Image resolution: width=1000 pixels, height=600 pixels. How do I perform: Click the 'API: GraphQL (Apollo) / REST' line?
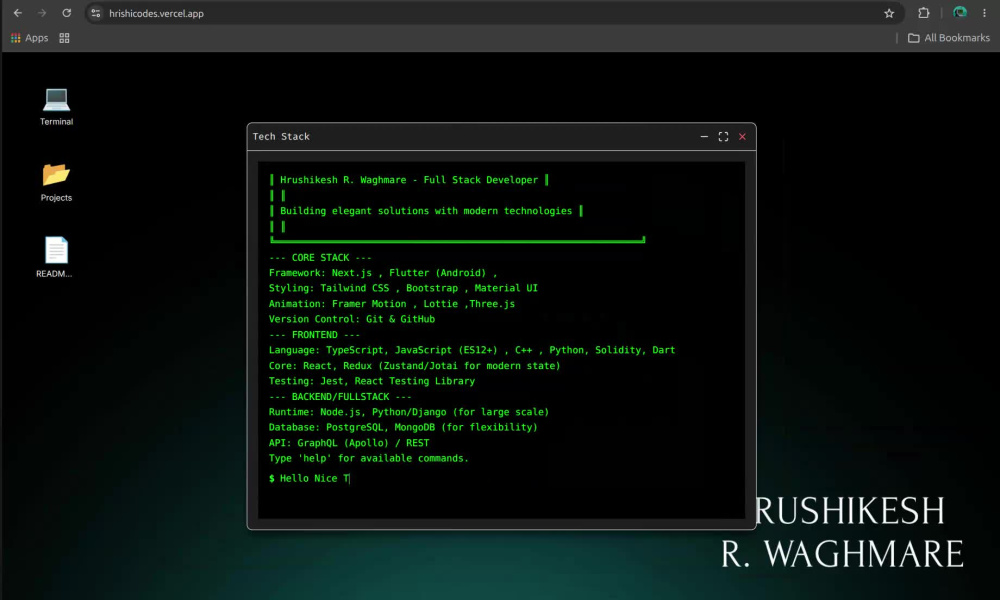[349, 443]
